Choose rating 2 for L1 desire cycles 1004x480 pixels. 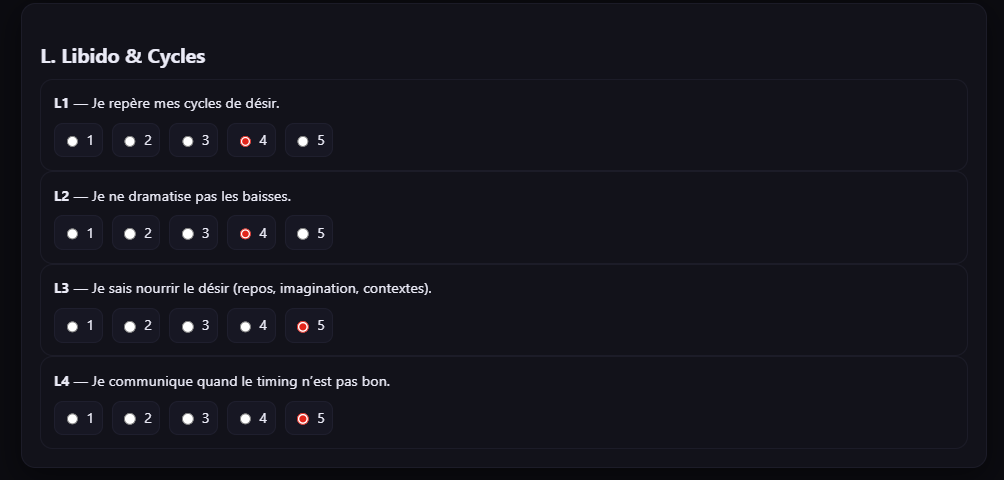130,141
